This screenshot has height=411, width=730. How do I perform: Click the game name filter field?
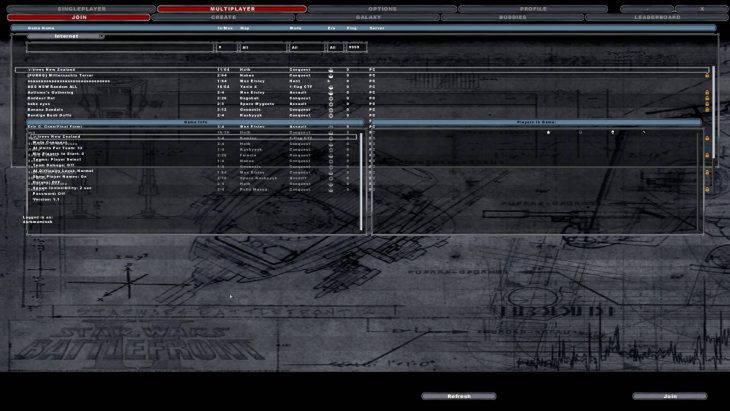point(120,47)
